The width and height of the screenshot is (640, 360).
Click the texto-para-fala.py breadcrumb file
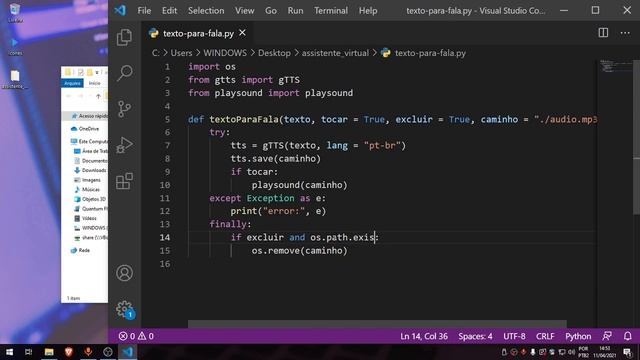click(430, 53)
